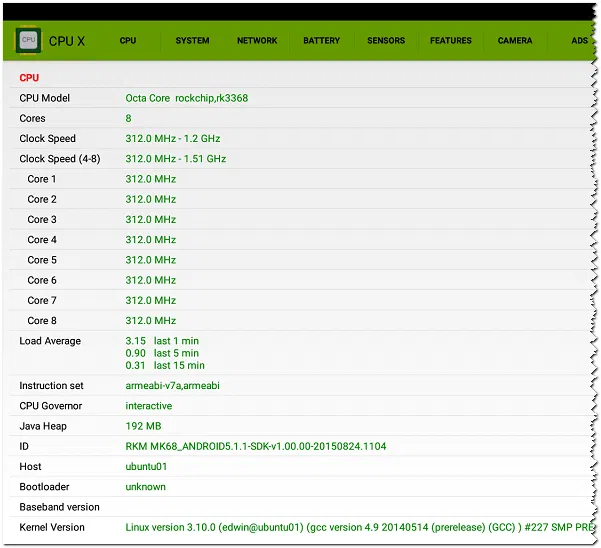Click the CPU X app title
This screenshot has height=548, width=601.
point(67,41)
